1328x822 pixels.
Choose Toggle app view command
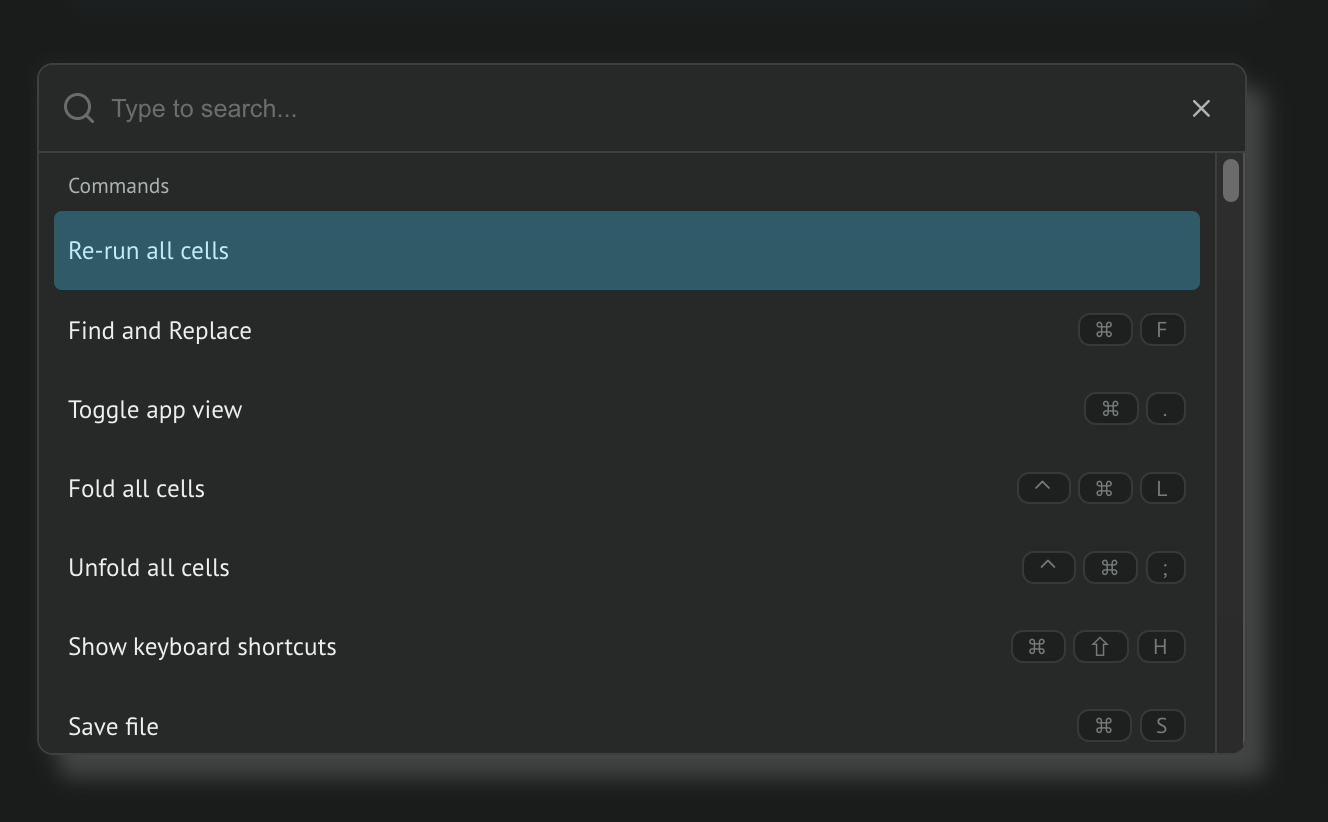(x=627, y=409)
